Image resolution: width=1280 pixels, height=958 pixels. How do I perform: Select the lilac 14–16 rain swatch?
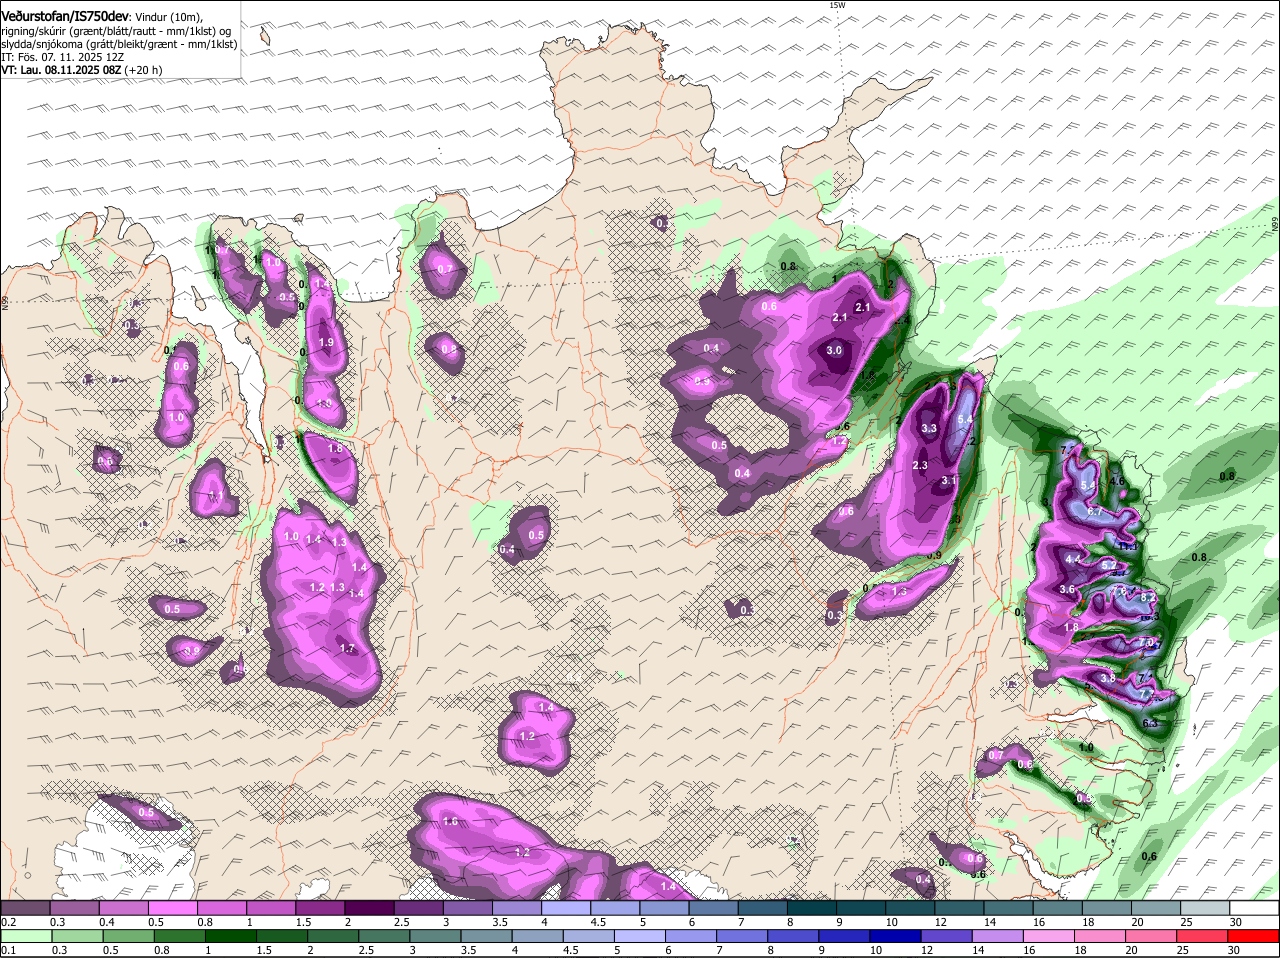click(996, 936)
